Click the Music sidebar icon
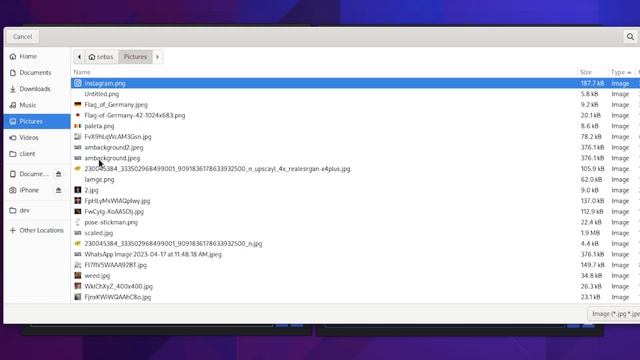 pyautogui.click(x=13, y=105)
